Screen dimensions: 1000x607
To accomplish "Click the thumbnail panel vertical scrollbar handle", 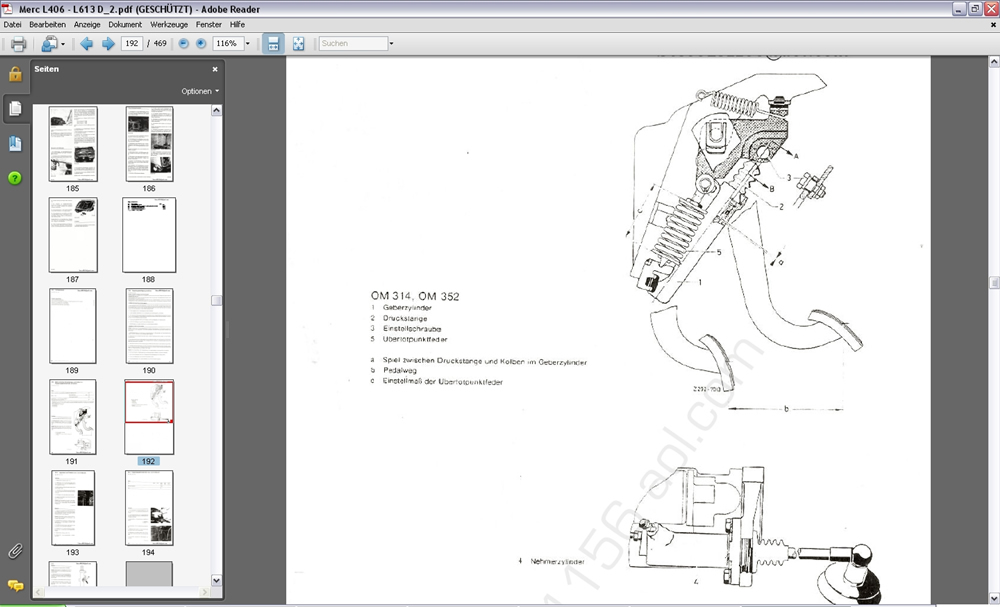I will 216,300.
